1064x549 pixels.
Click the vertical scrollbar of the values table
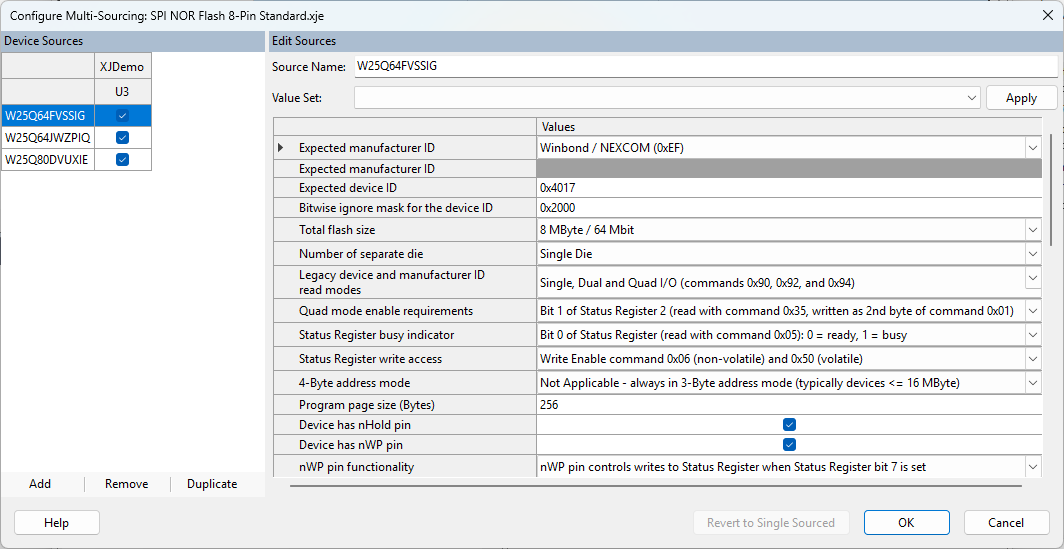(1050, 190)
